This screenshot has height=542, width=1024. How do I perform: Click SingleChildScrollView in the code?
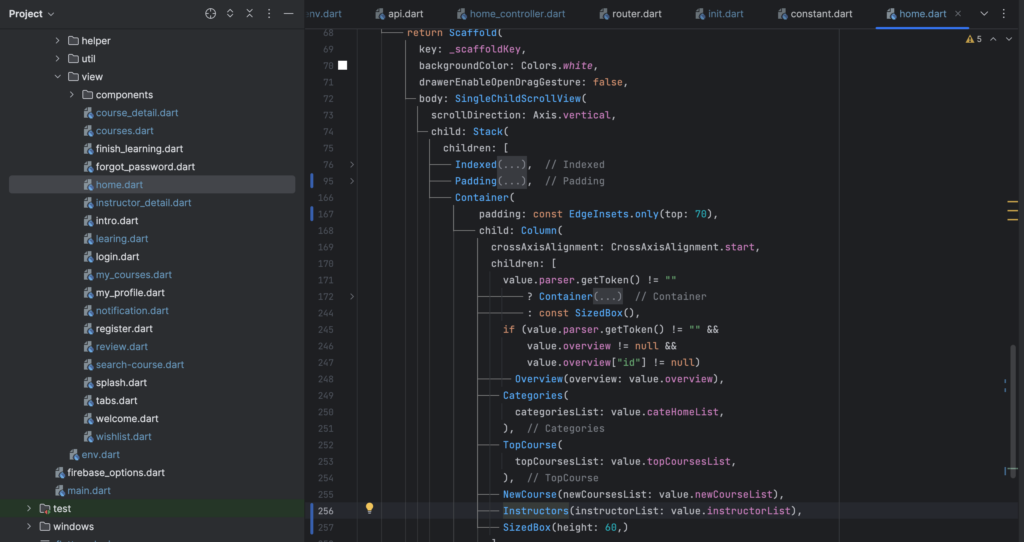(x=518, y=99)
